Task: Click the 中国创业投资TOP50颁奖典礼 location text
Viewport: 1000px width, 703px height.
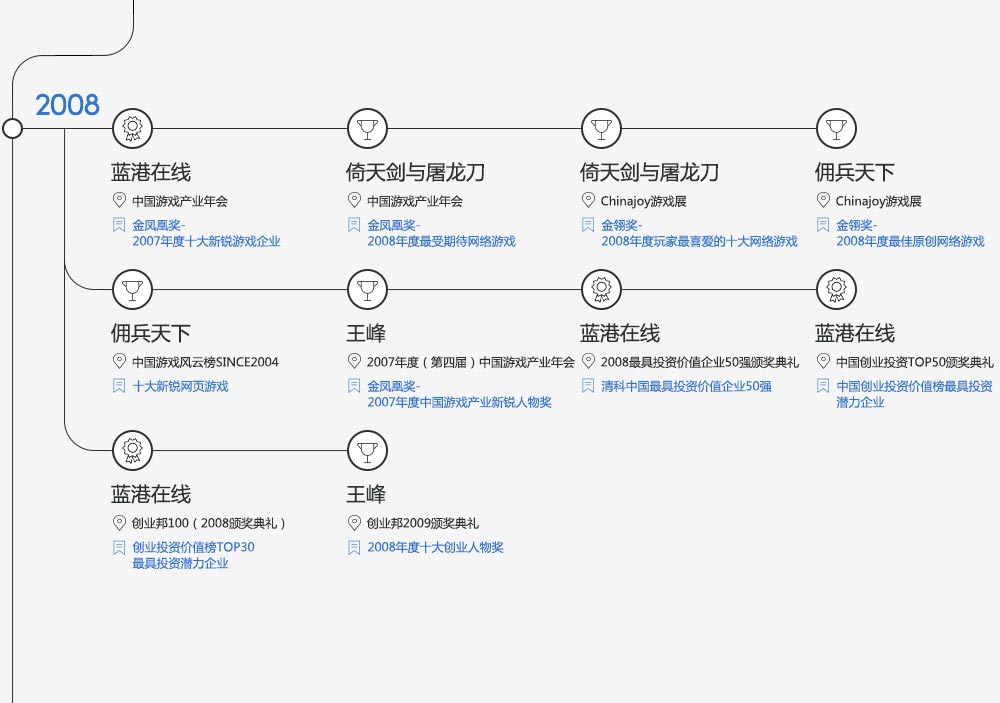Action: (915, 362)
